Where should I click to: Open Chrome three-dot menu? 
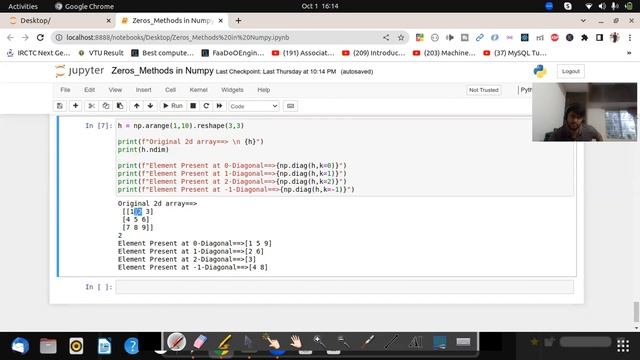point(630,38)
